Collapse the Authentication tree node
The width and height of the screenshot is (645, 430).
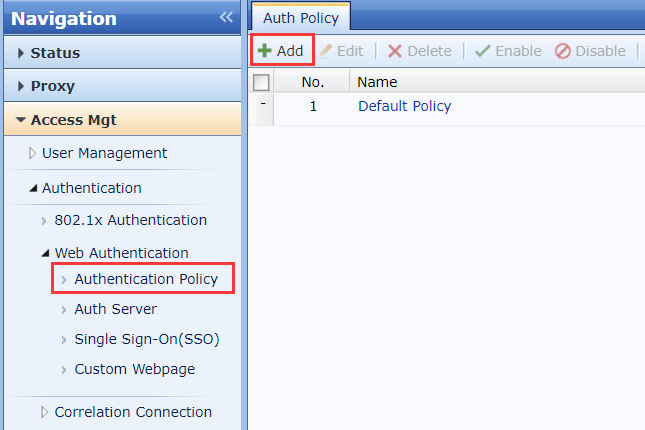click(x=32, y=188)
